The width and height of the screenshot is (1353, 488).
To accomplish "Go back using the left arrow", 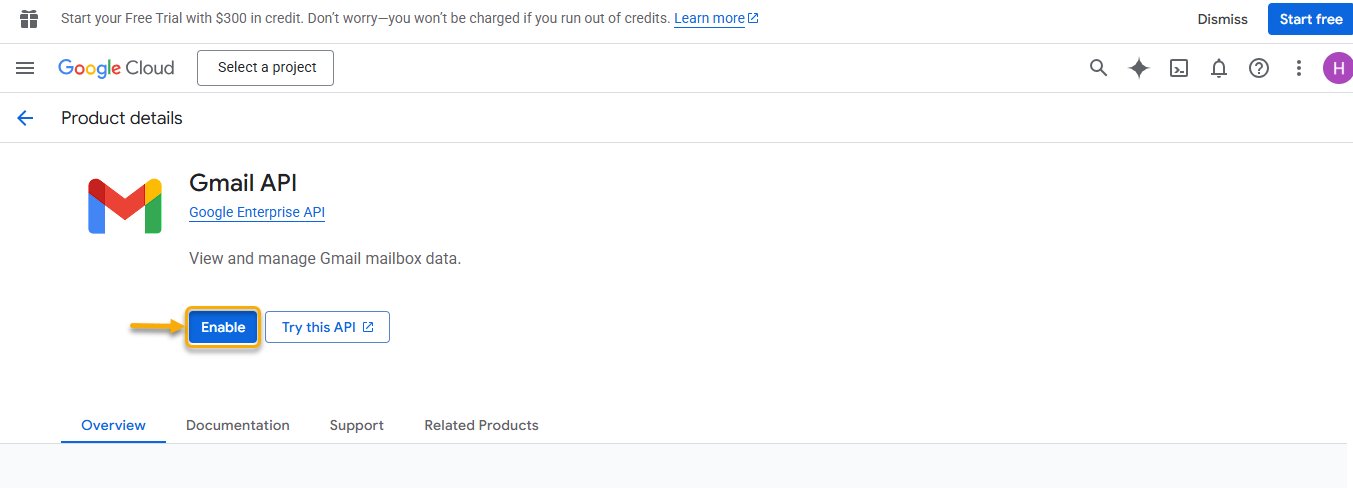I will coord(25,118).
